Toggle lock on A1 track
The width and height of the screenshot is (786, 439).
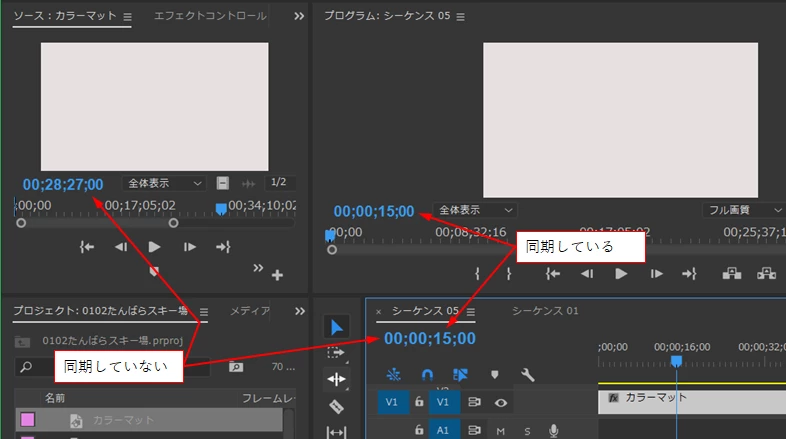(x=419, y=429)
